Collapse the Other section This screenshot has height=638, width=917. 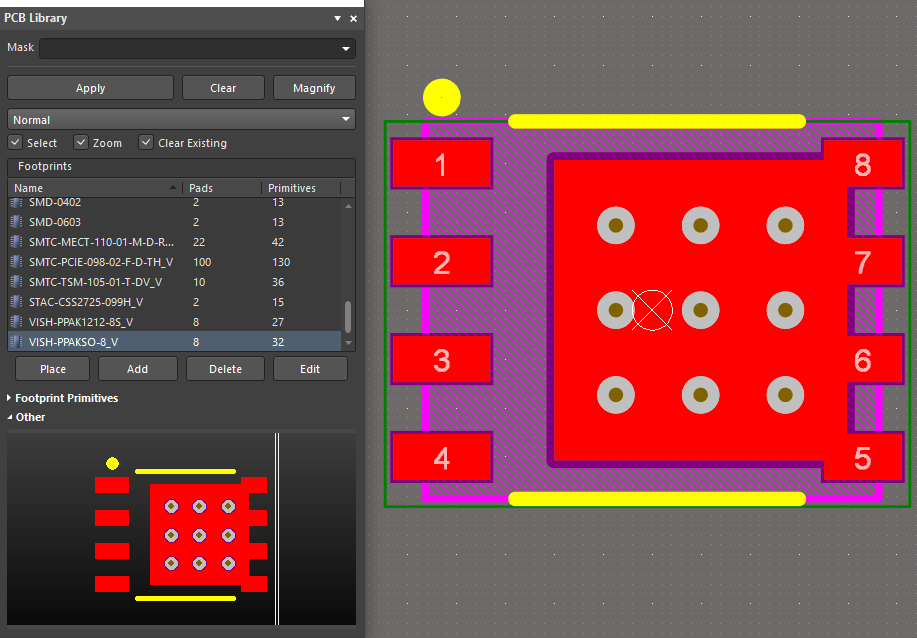point(9,417)
